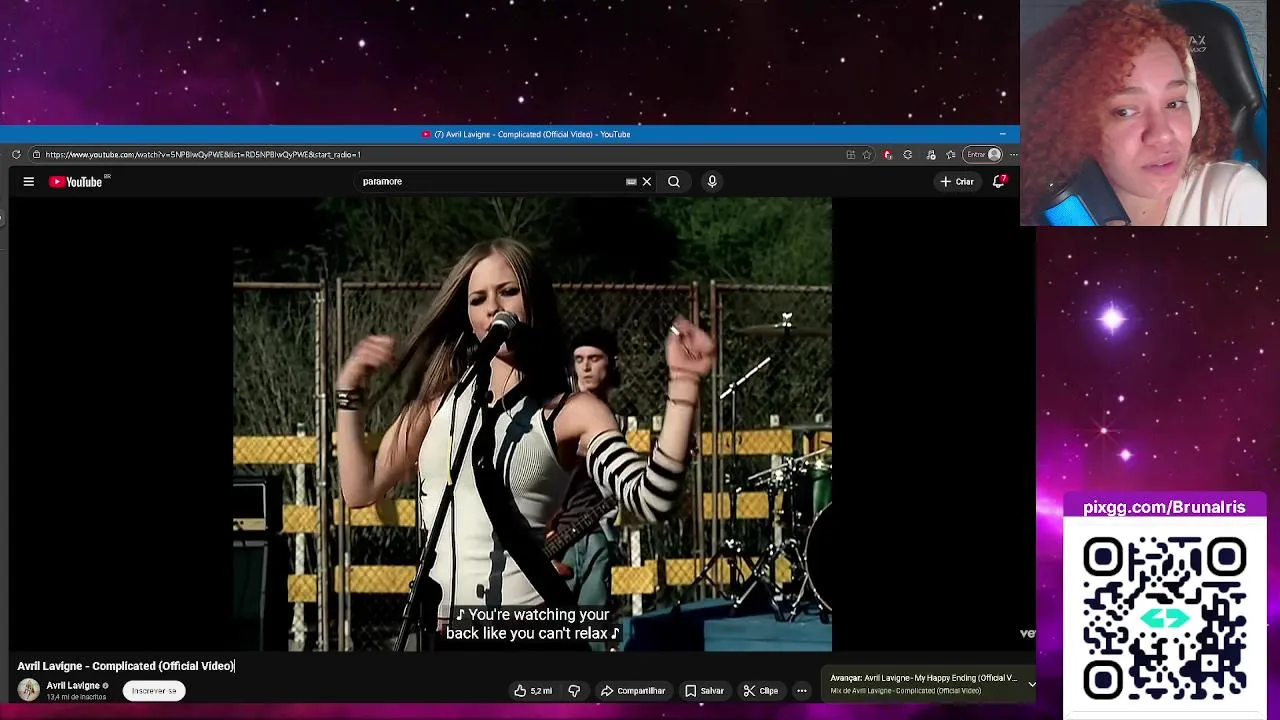Like the video (5,2 mi)
The width and height of the screenshot is (1280, 720).
click(x=533, y=691)
